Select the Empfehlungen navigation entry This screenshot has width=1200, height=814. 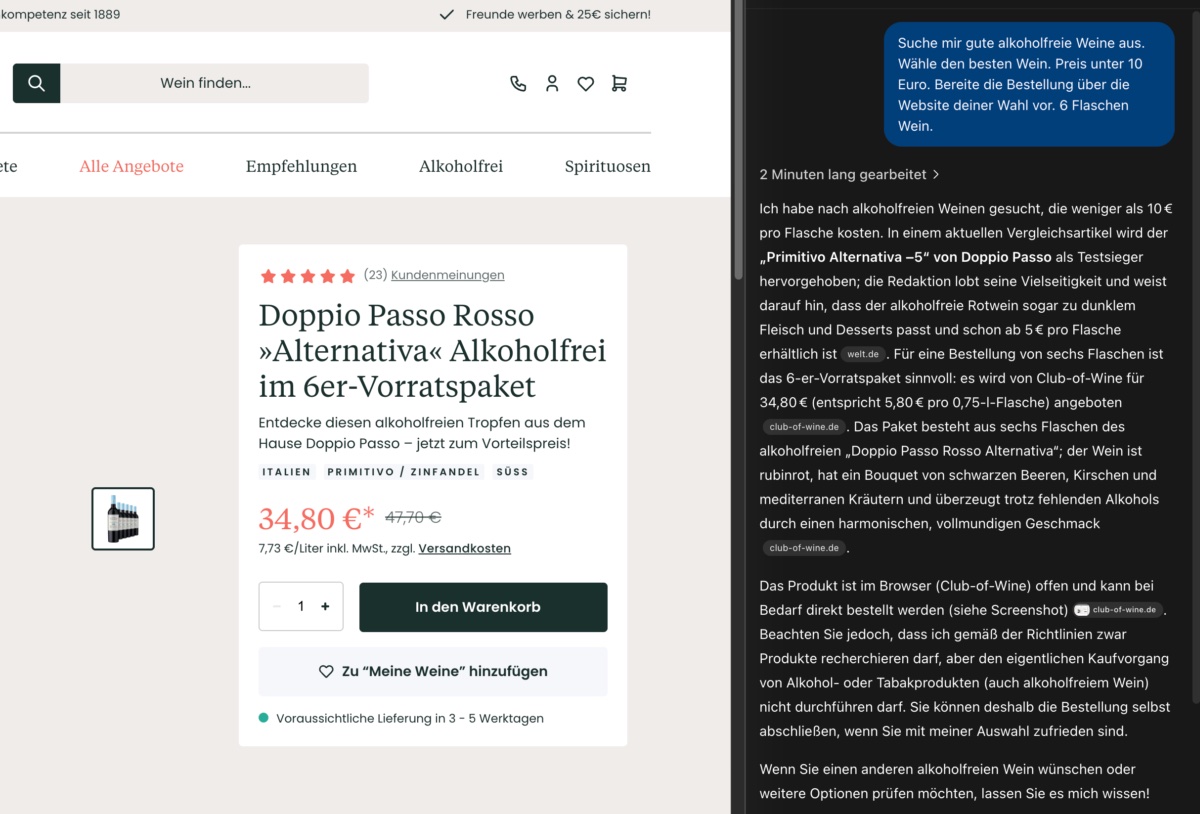tap(301, 166)
